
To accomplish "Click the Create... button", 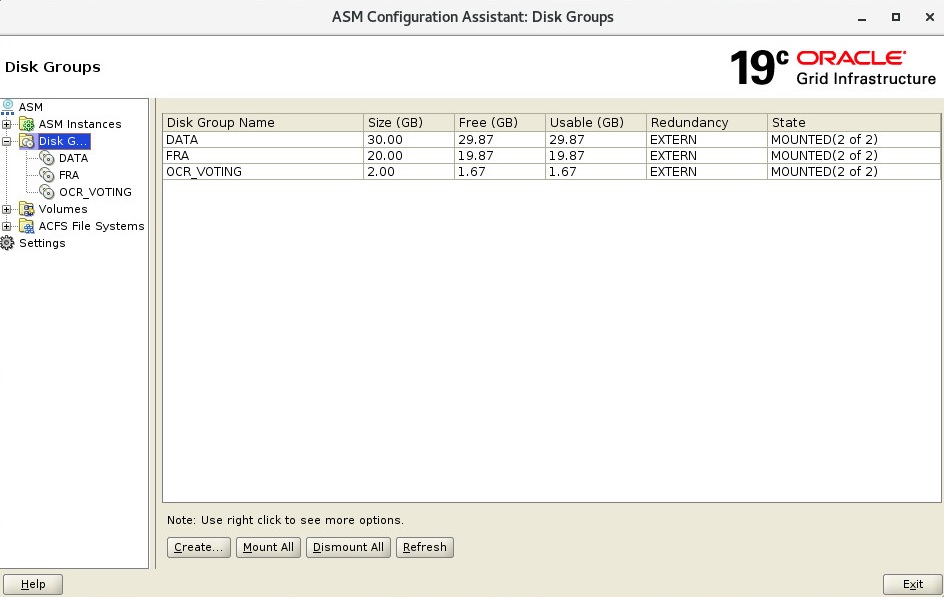I will pos(199,547).
